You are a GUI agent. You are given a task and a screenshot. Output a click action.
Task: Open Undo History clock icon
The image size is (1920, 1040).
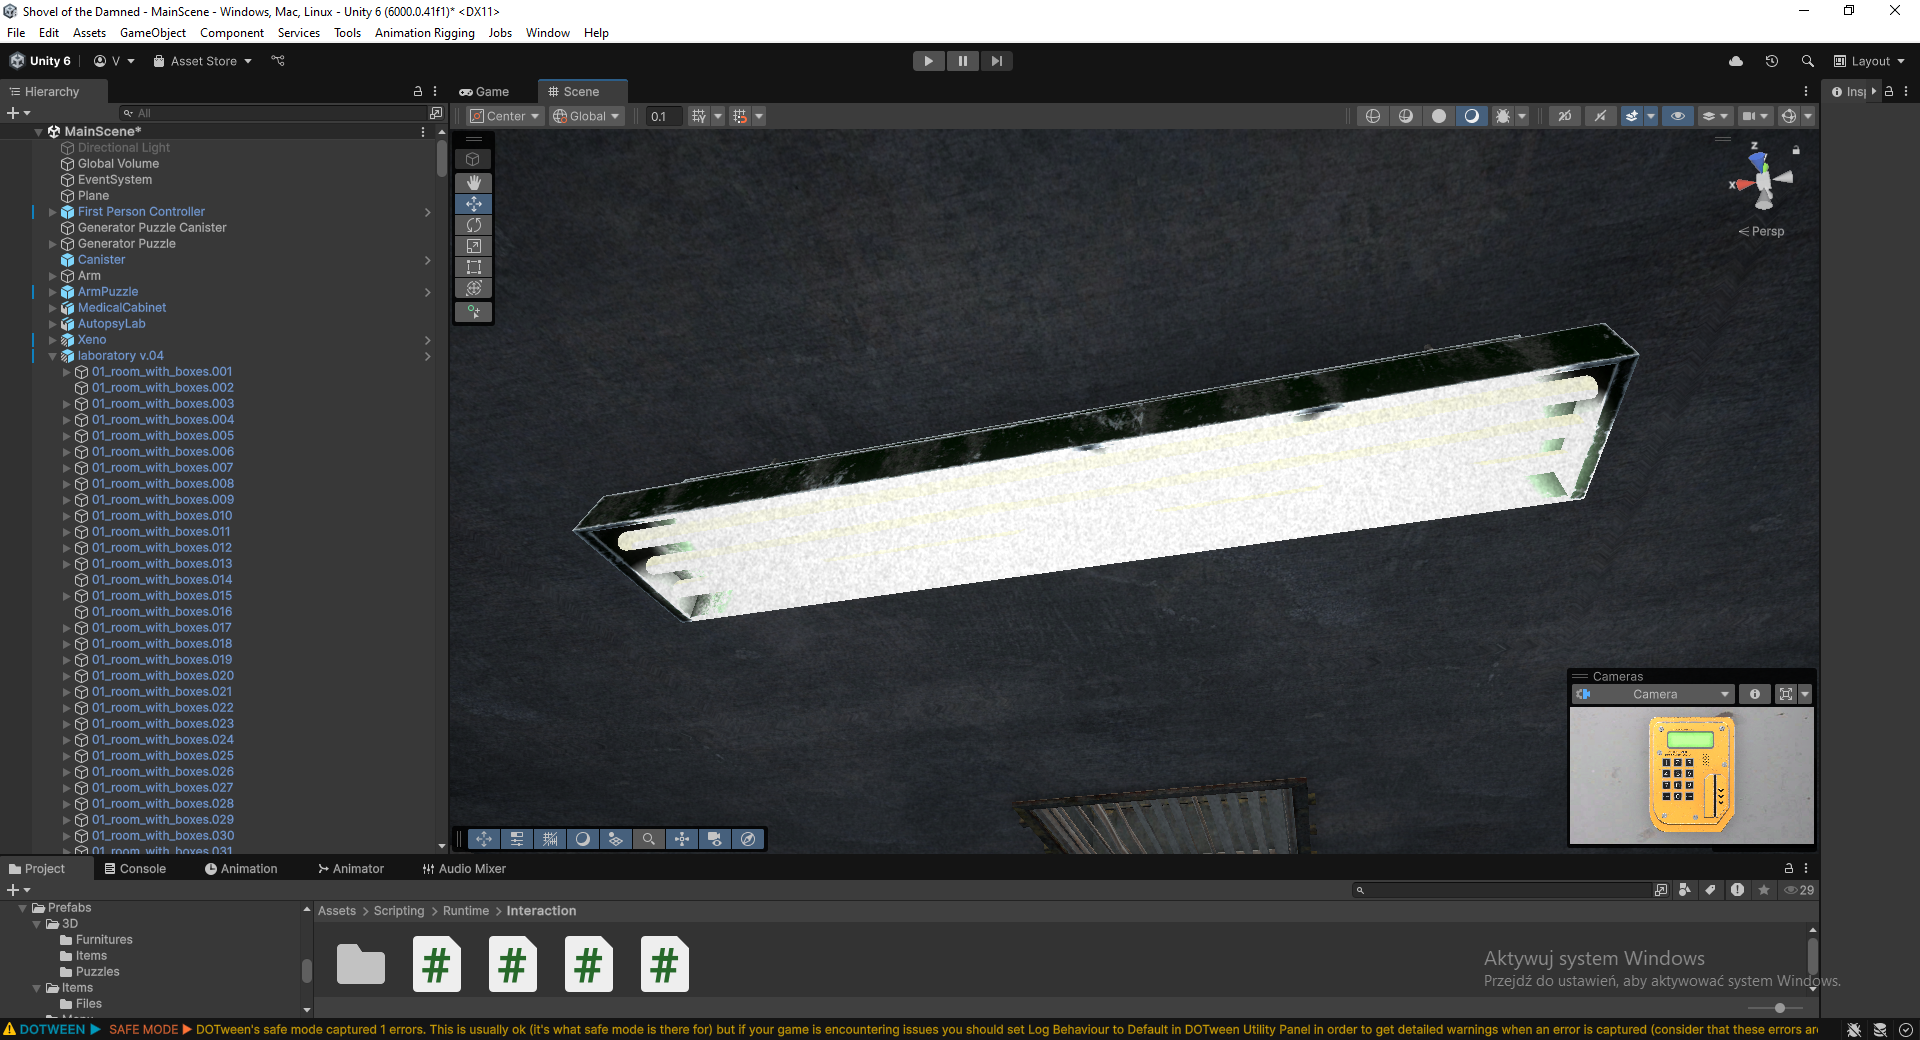(x=1772, y=61)
